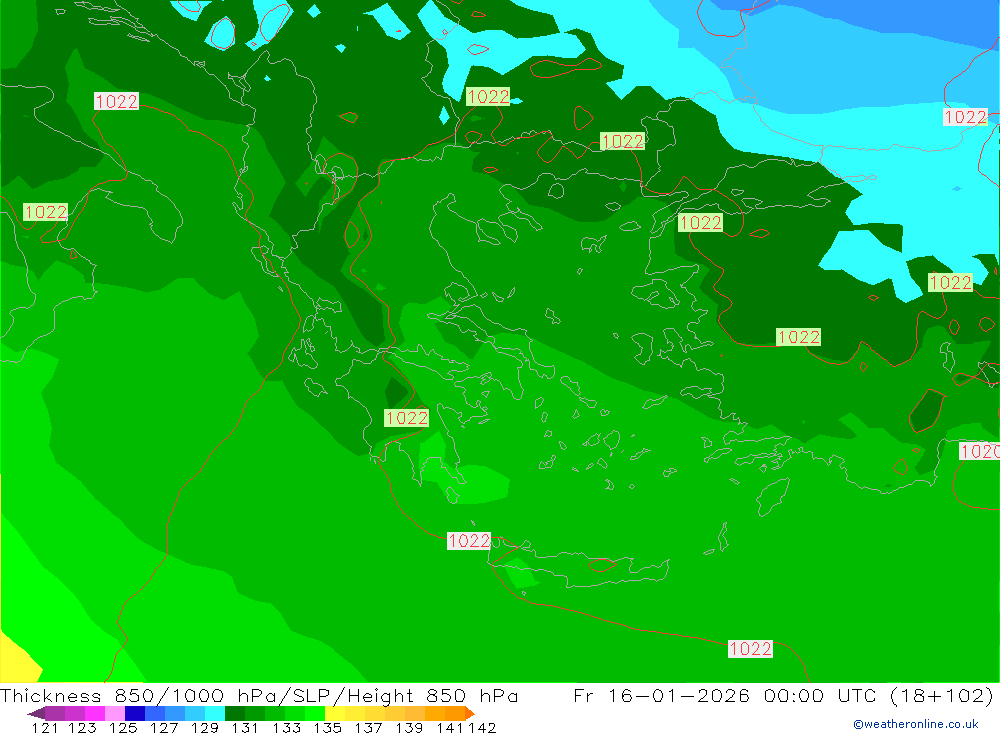Click the orange arrow tip of the legend
1000x733 pixels.
[470, 713]
